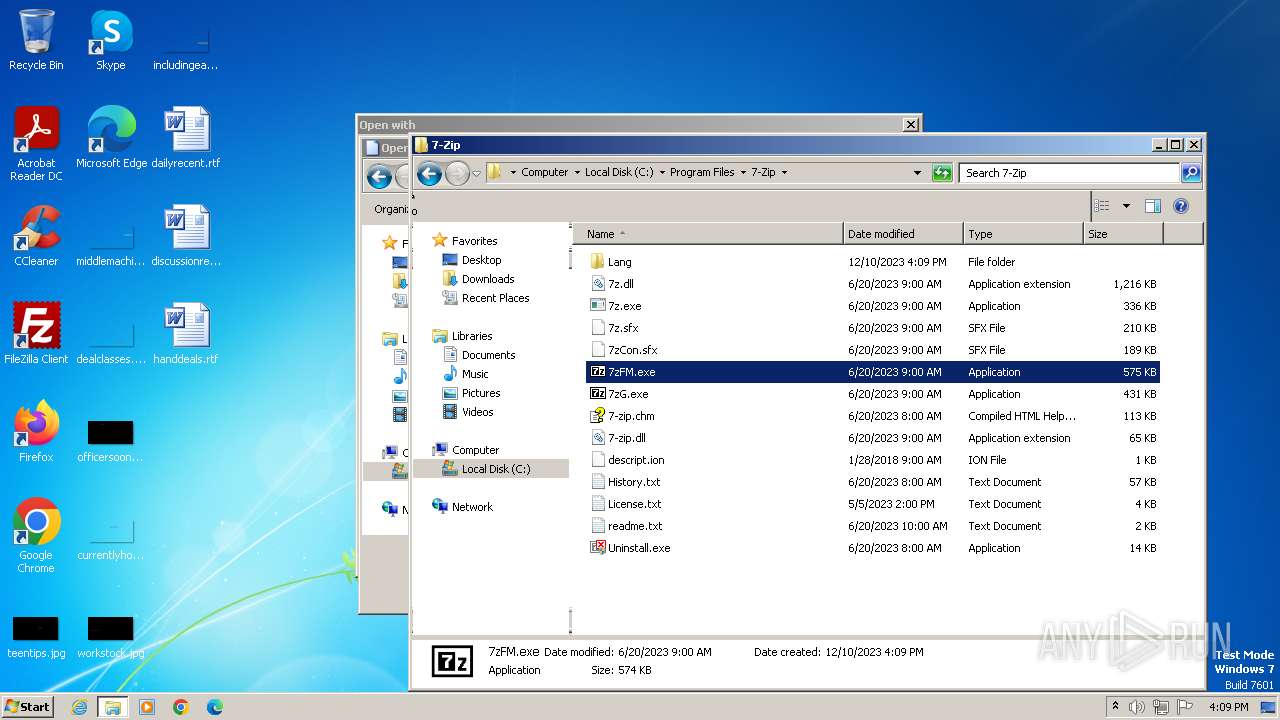1280x720 pixels.
Task: Show hidden system tray icons
Action: click(1115, 706)
